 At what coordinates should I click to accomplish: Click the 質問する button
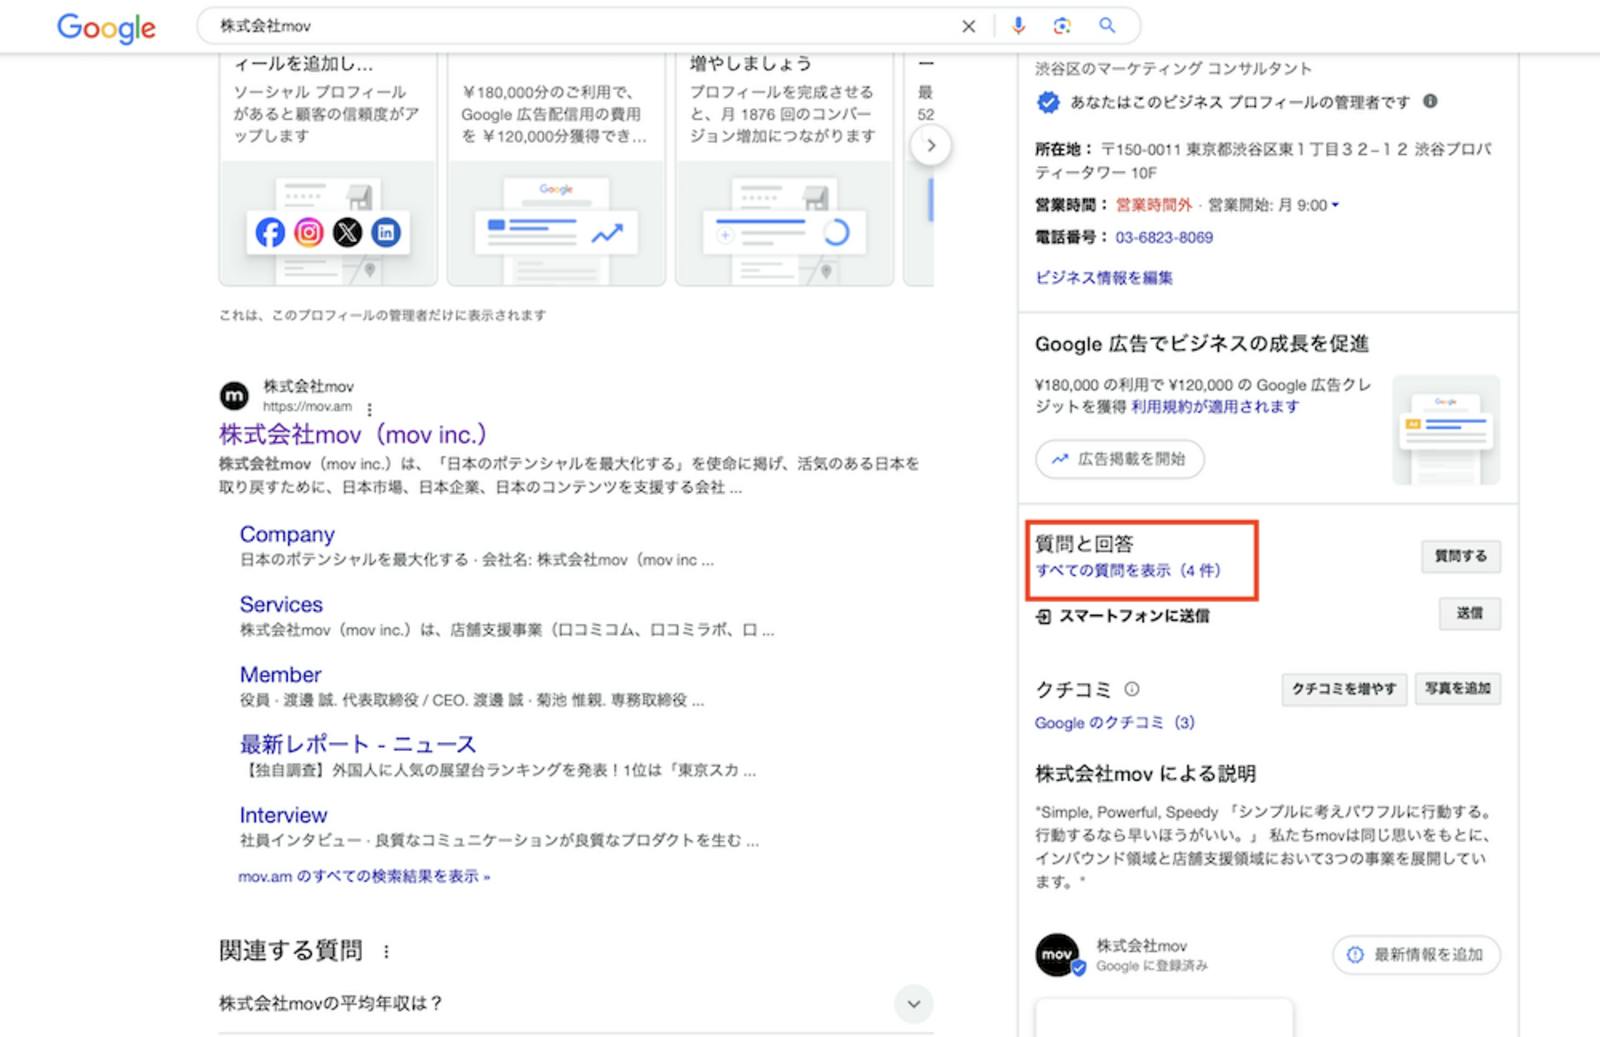coord(1461,556)
